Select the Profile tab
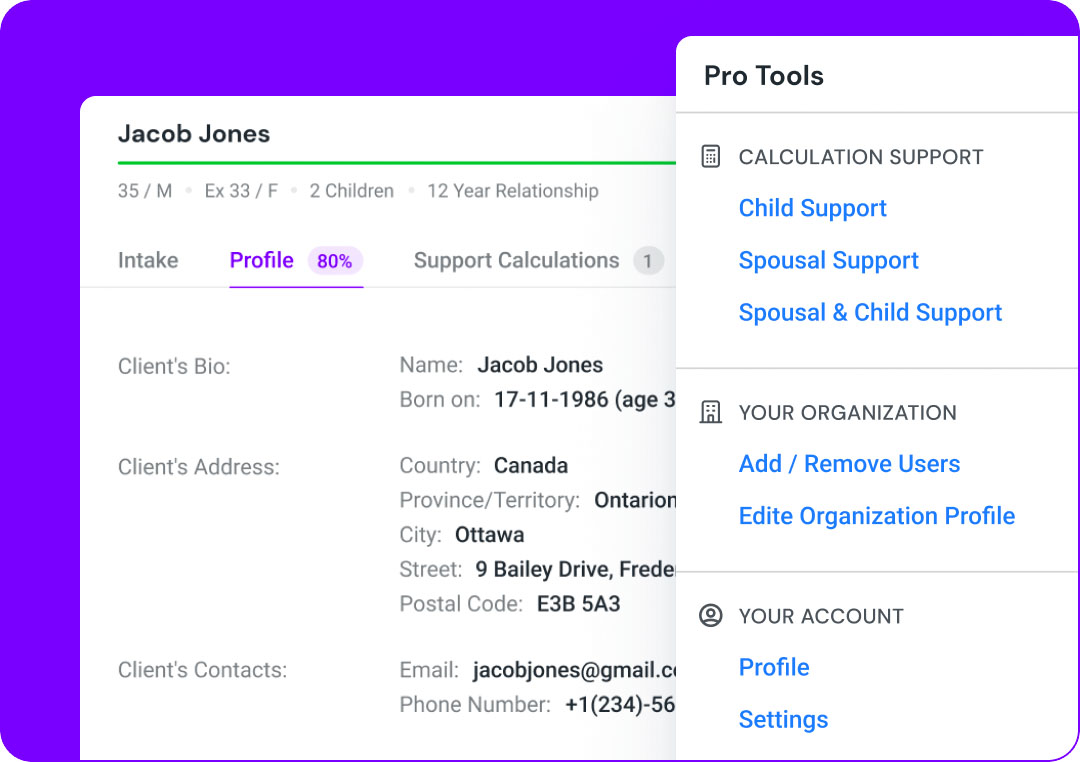This screenshot has height=762, width=1080. pyautogui.click(x=262, y=260)
